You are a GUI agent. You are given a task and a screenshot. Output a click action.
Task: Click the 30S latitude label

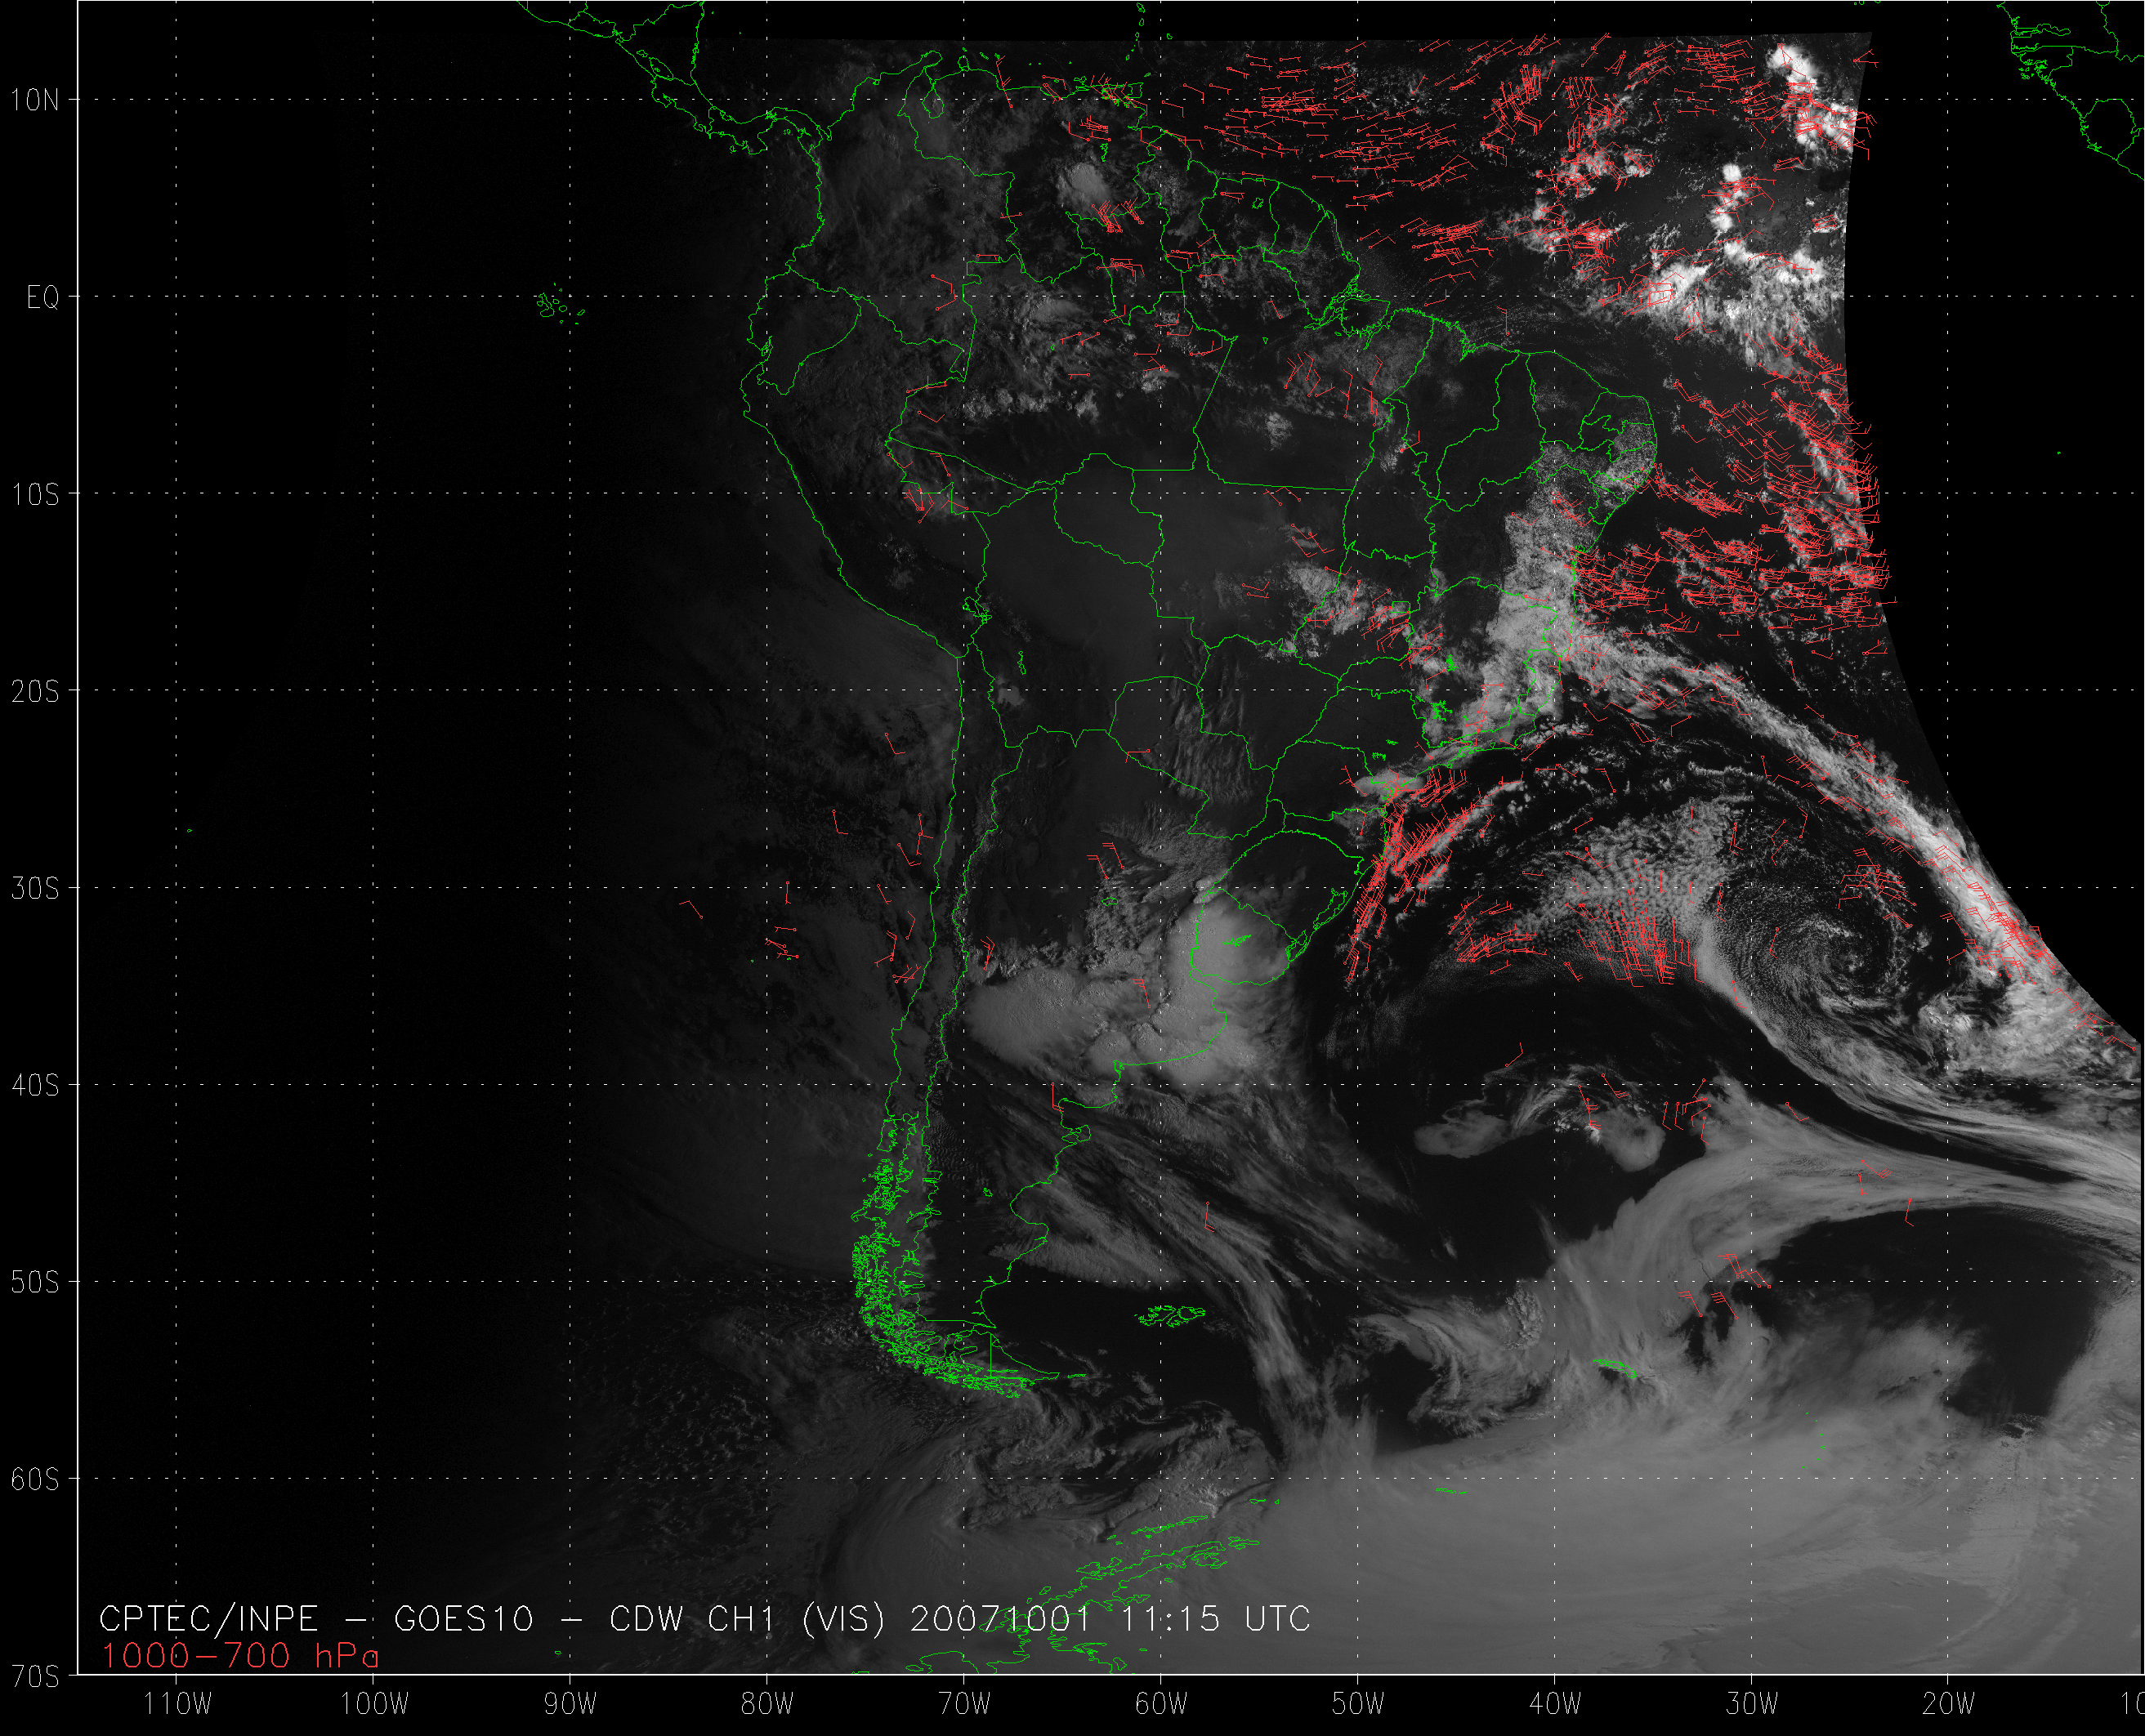[x=36, y=888]
